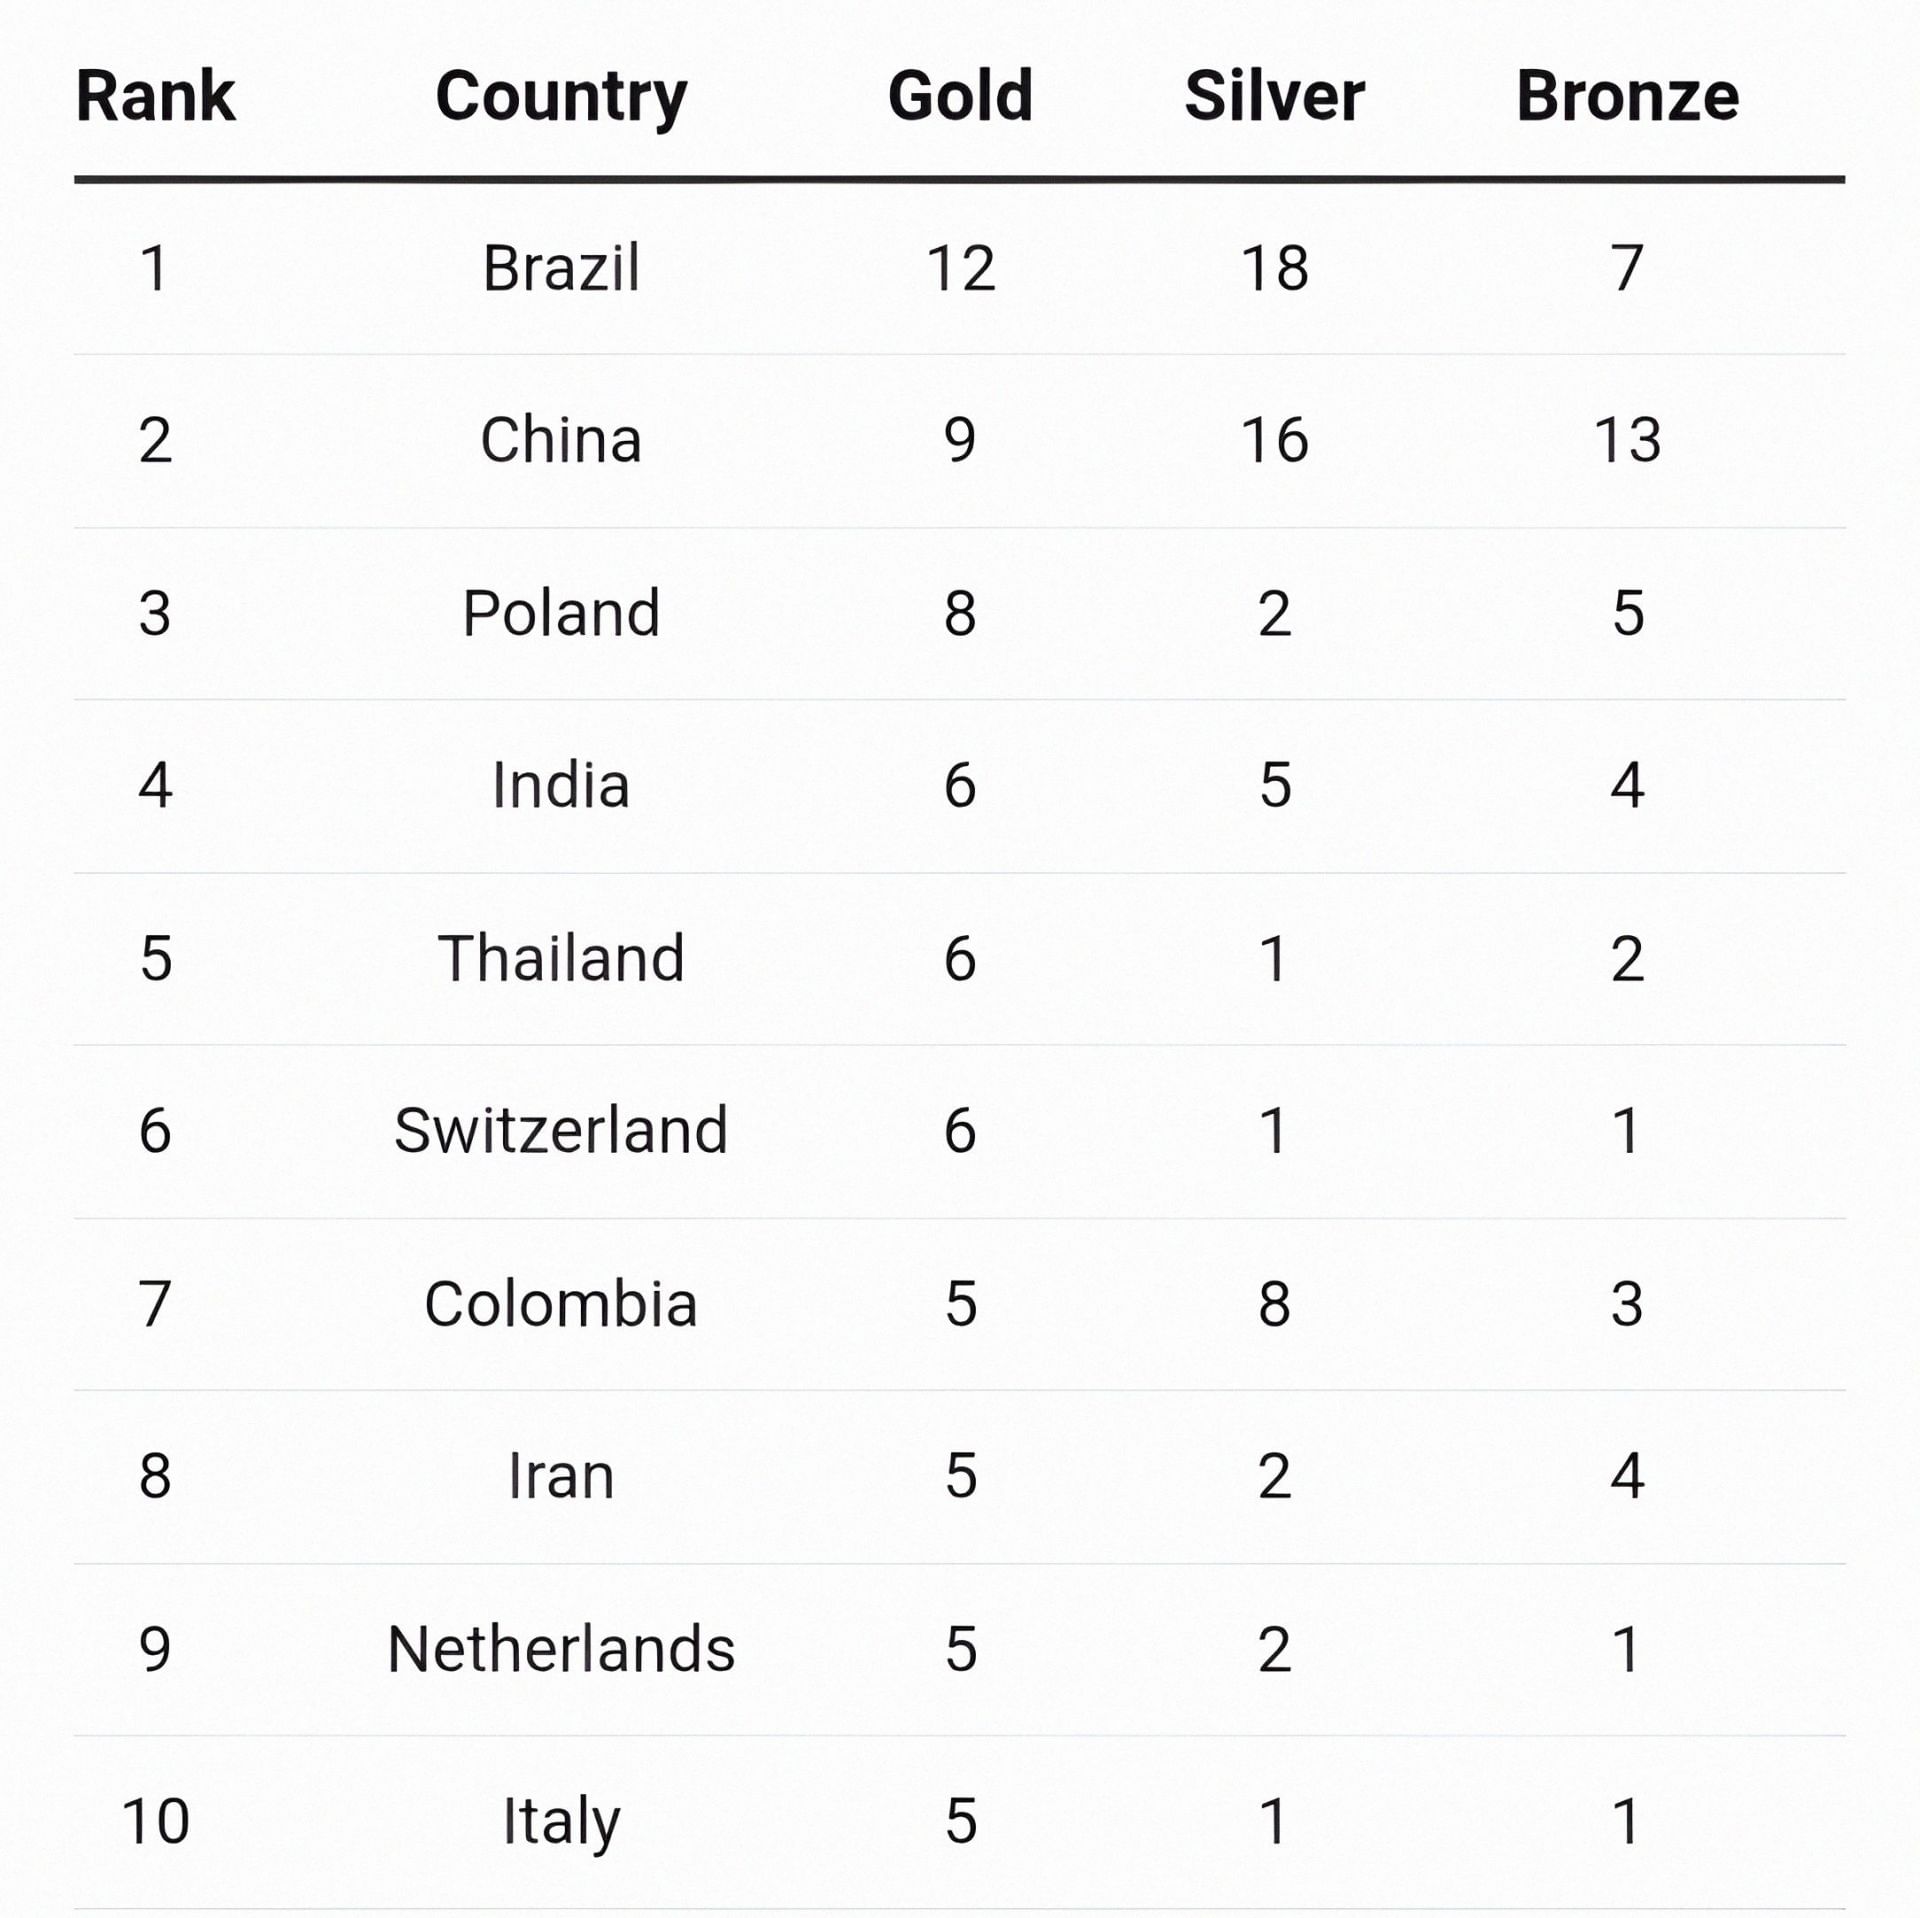Click on Iran in the table

tap(561, 1476)
